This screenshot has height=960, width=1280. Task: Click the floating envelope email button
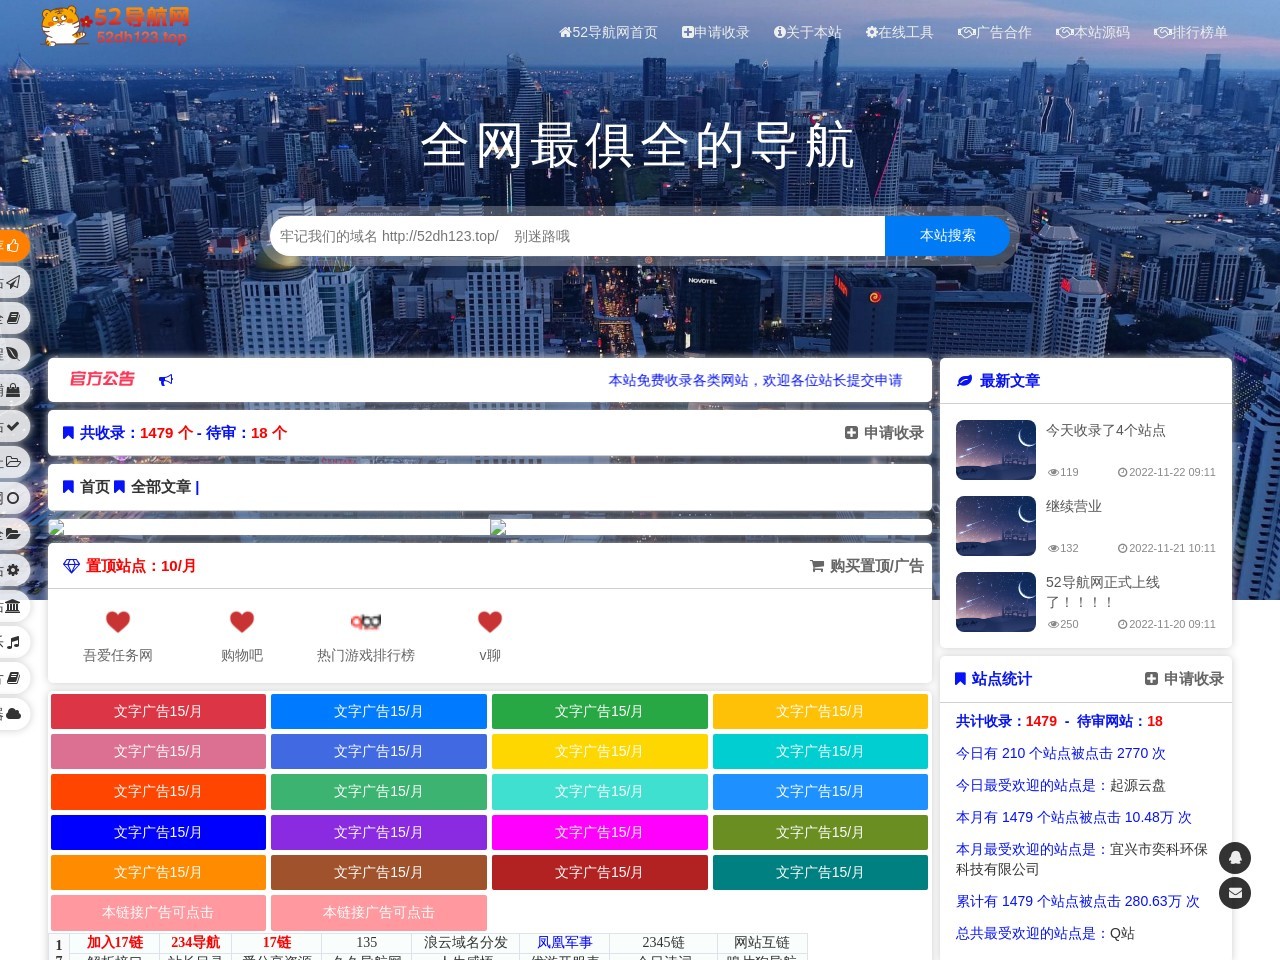point(1235,893)
